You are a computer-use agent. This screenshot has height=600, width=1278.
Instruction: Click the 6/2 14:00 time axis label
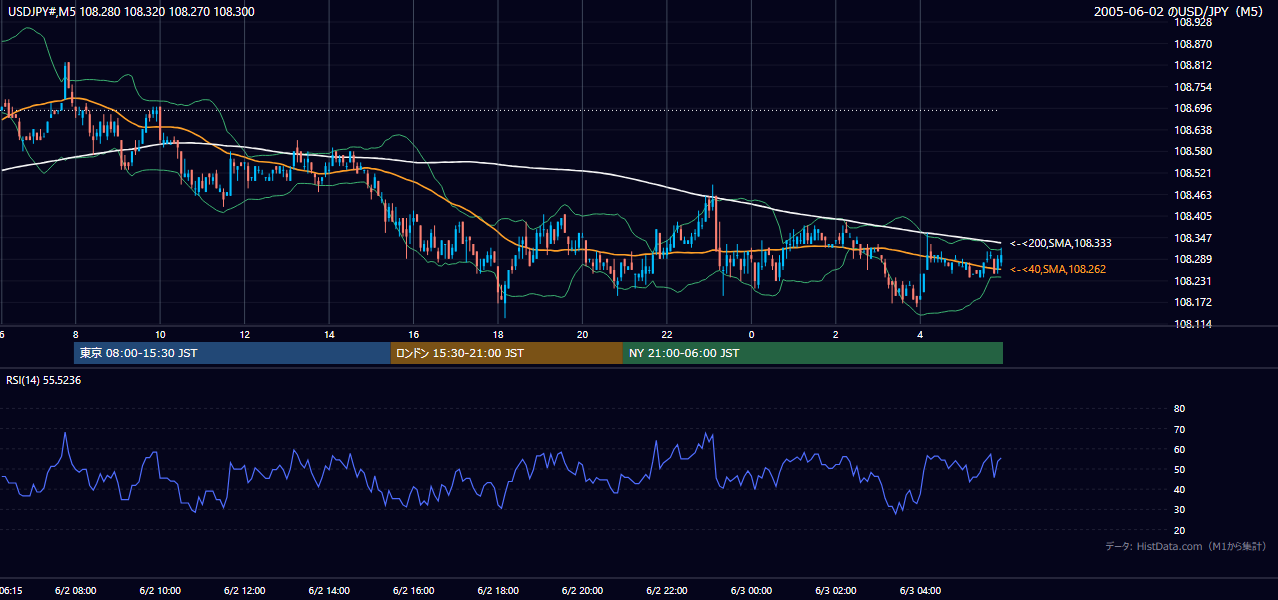click(x=329, y=590)
